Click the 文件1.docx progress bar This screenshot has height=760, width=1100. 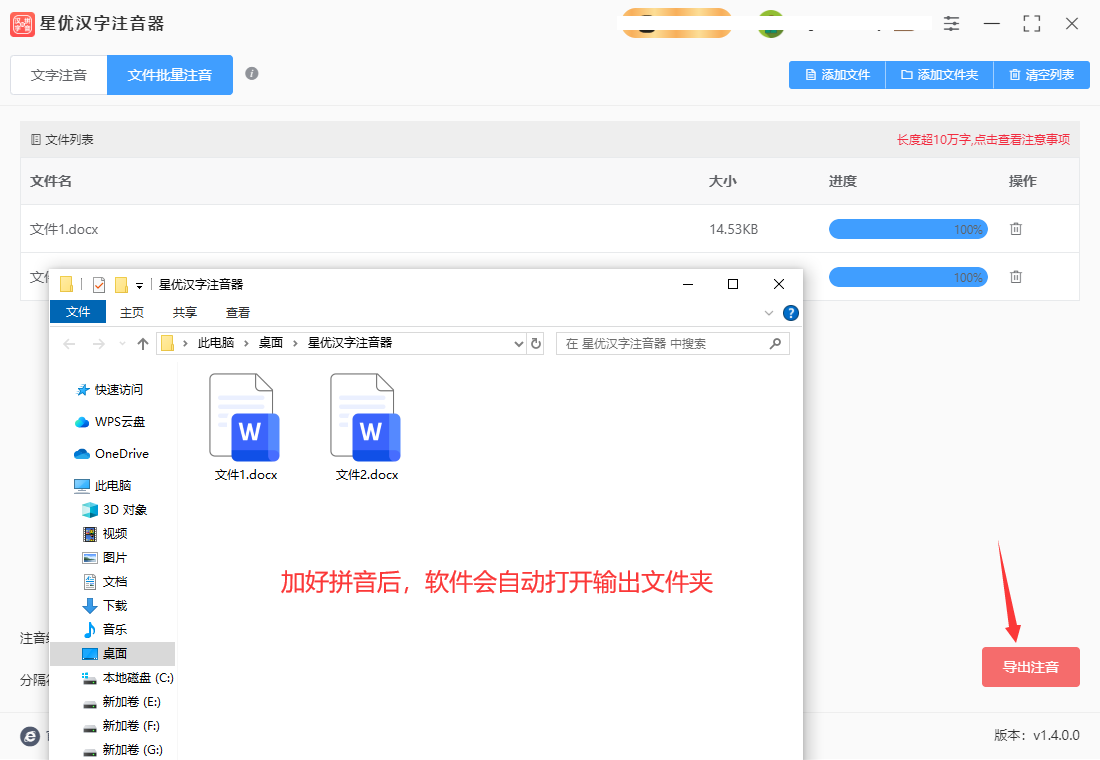pyautogui.click(x=908, y=229)
